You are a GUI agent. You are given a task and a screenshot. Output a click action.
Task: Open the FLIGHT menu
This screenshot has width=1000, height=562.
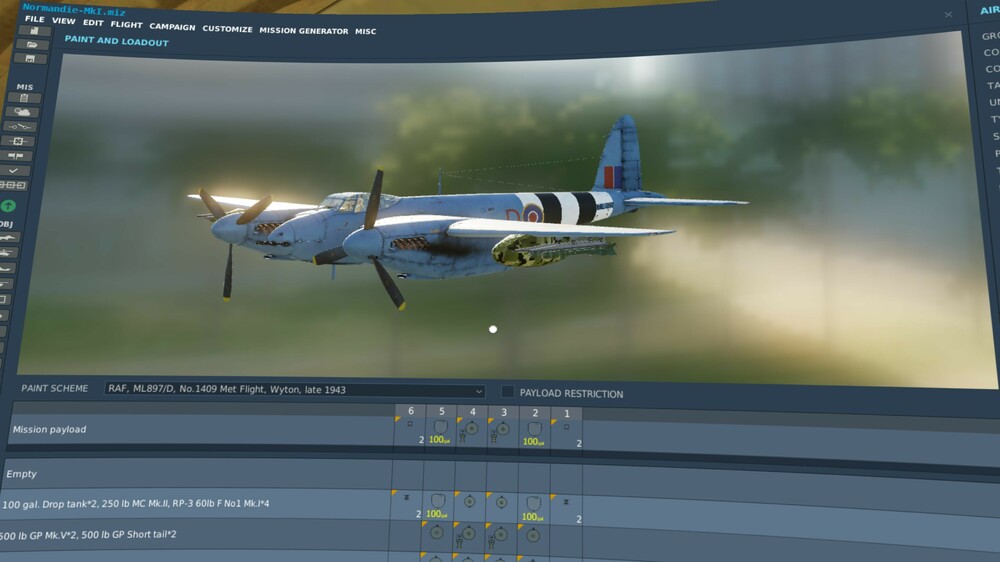pyautogui.click(x=126, y=25)
